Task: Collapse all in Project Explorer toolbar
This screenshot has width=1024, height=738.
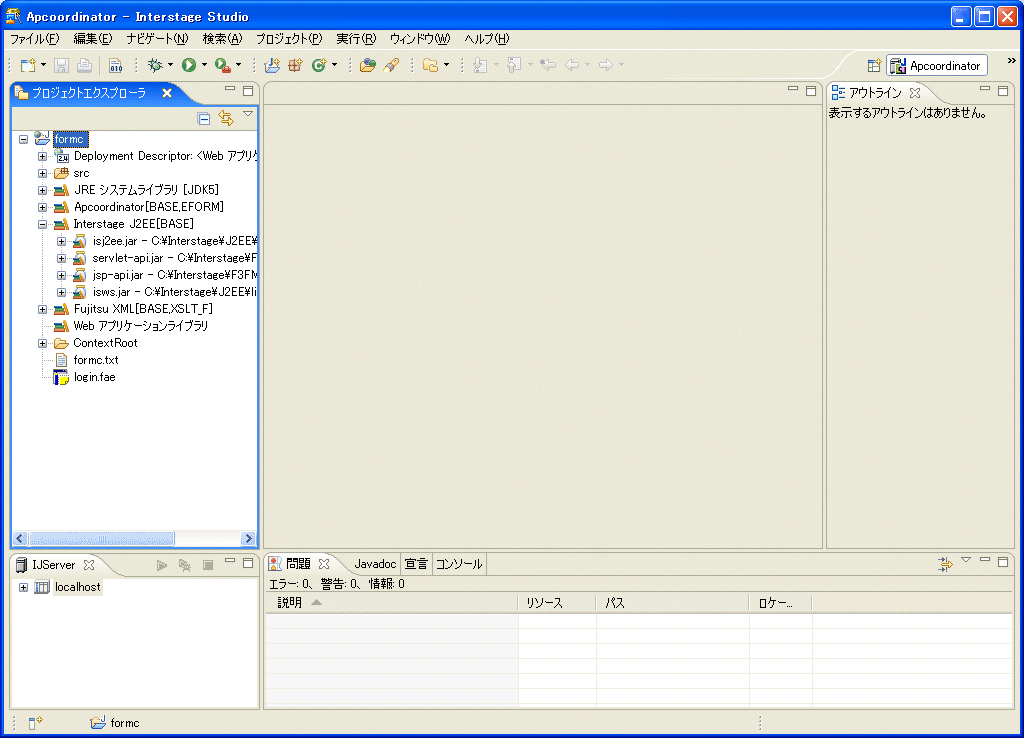Action: point(204,118)
